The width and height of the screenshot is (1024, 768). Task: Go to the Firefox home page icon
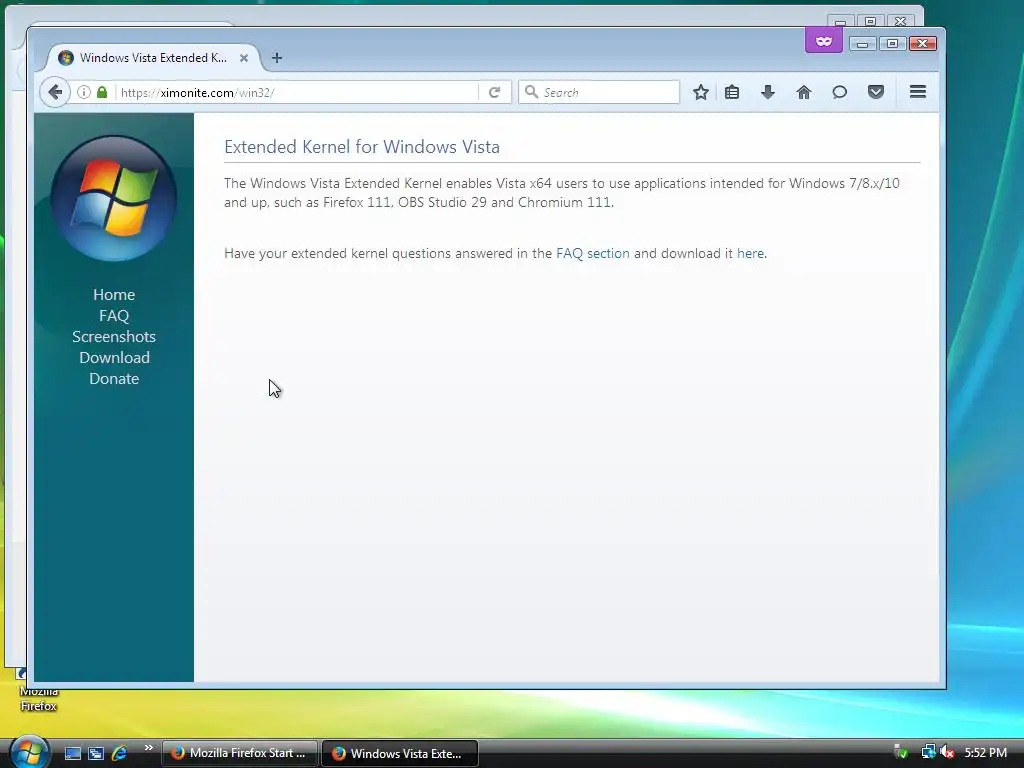(804, 92)
